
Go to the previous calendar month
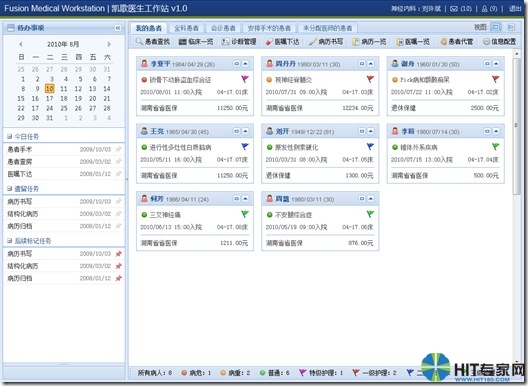point(21,44)
